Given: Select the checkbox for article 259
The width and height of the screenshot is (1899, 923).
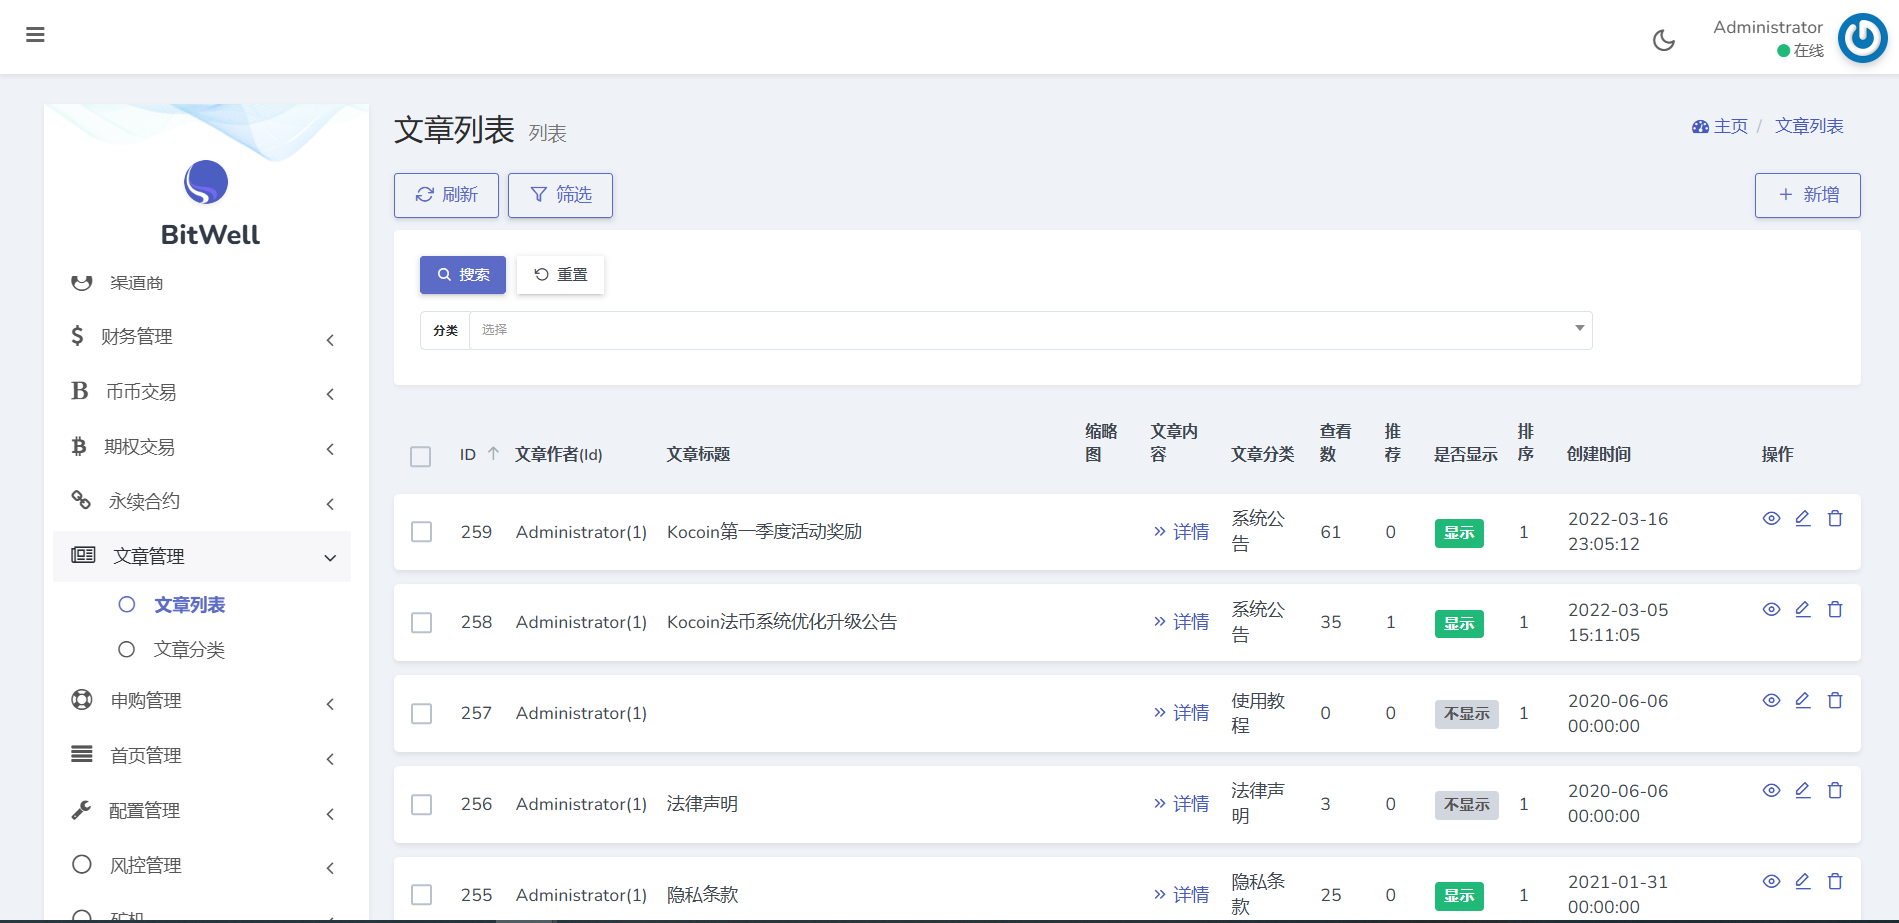Looking at the screenshot, I should coord(422,532).
